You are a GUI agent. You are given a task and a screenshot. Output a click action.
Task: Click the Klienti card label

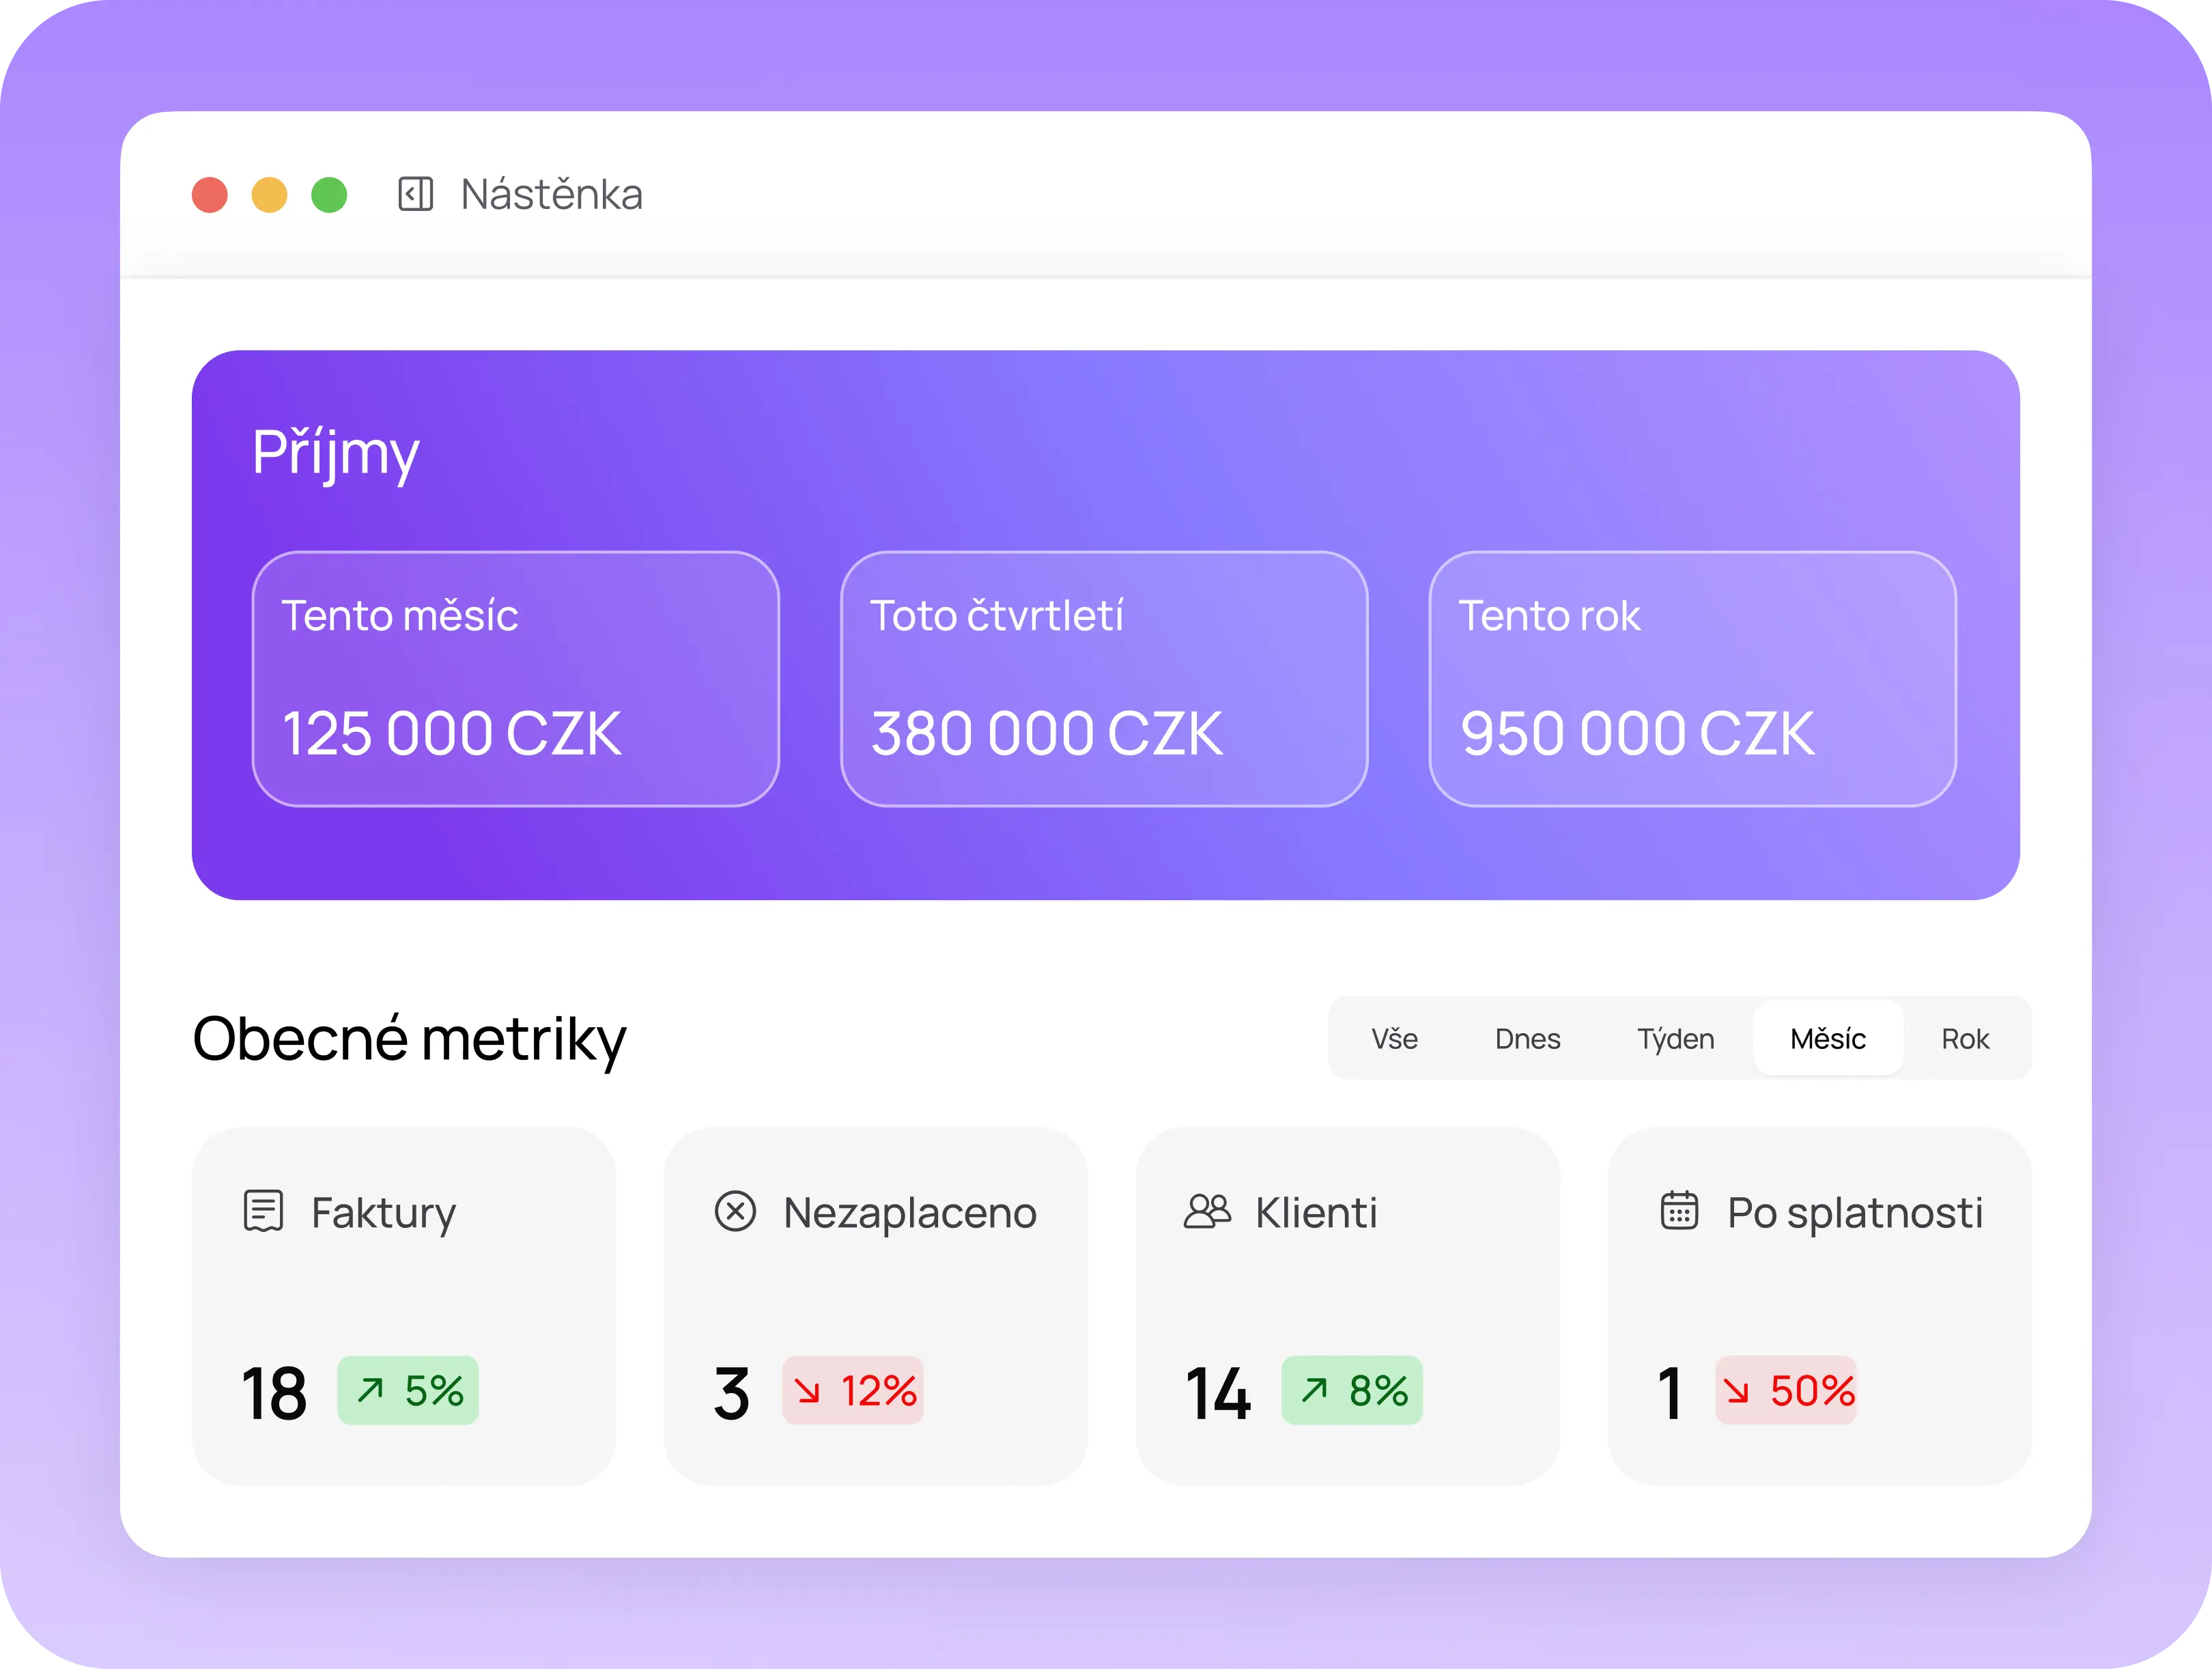(x=1316, y=1213)
